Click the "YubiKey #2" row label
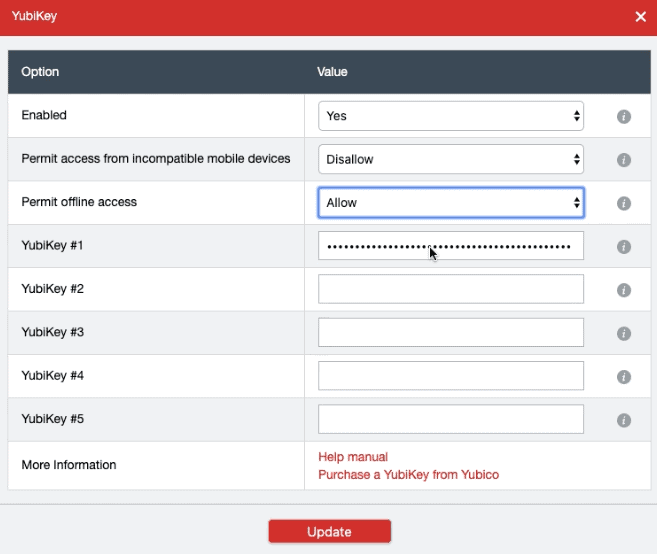Viewport: 657px width, 554px height. [52, 289]
